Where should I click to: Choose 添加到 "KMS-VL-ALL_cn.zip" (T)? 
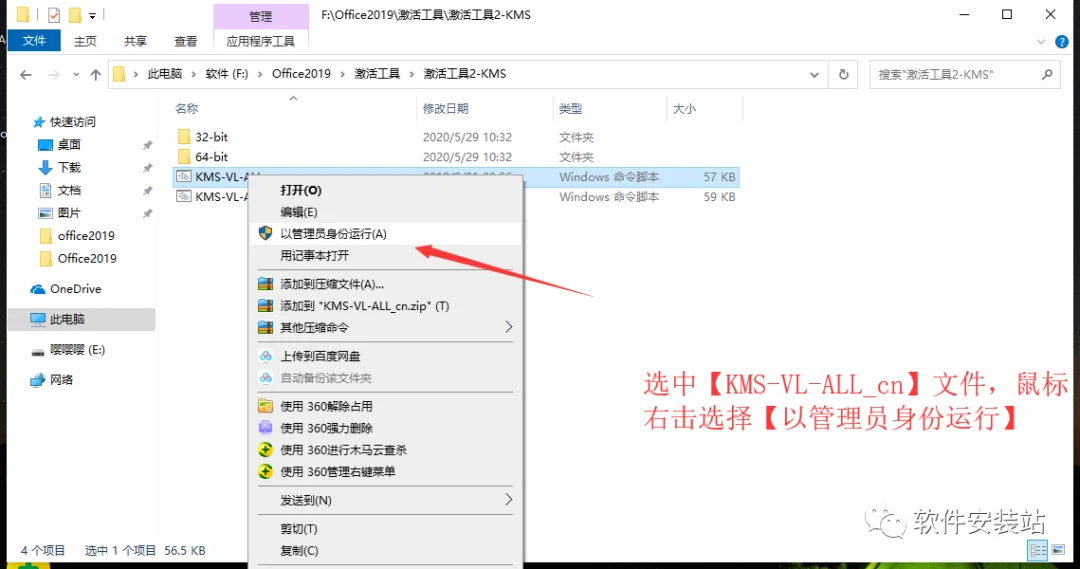point(385,306)
